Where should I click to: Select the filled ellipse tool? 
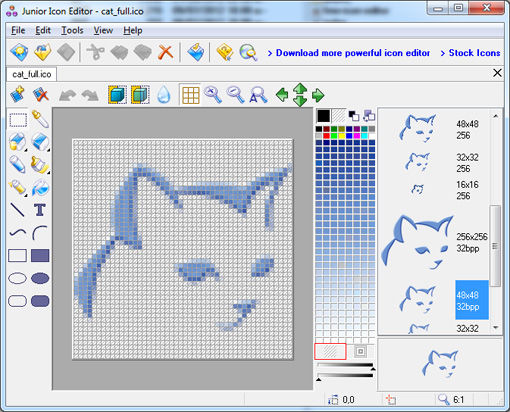pyautogui.click(x=40, y=278)
